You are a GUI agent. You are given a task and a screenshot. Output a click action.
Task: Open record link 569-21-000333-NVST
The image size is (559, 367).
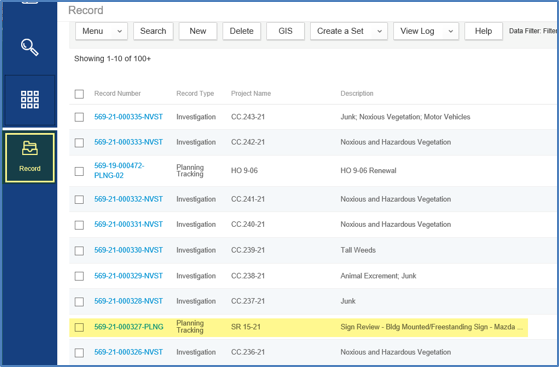pos(128,142)
